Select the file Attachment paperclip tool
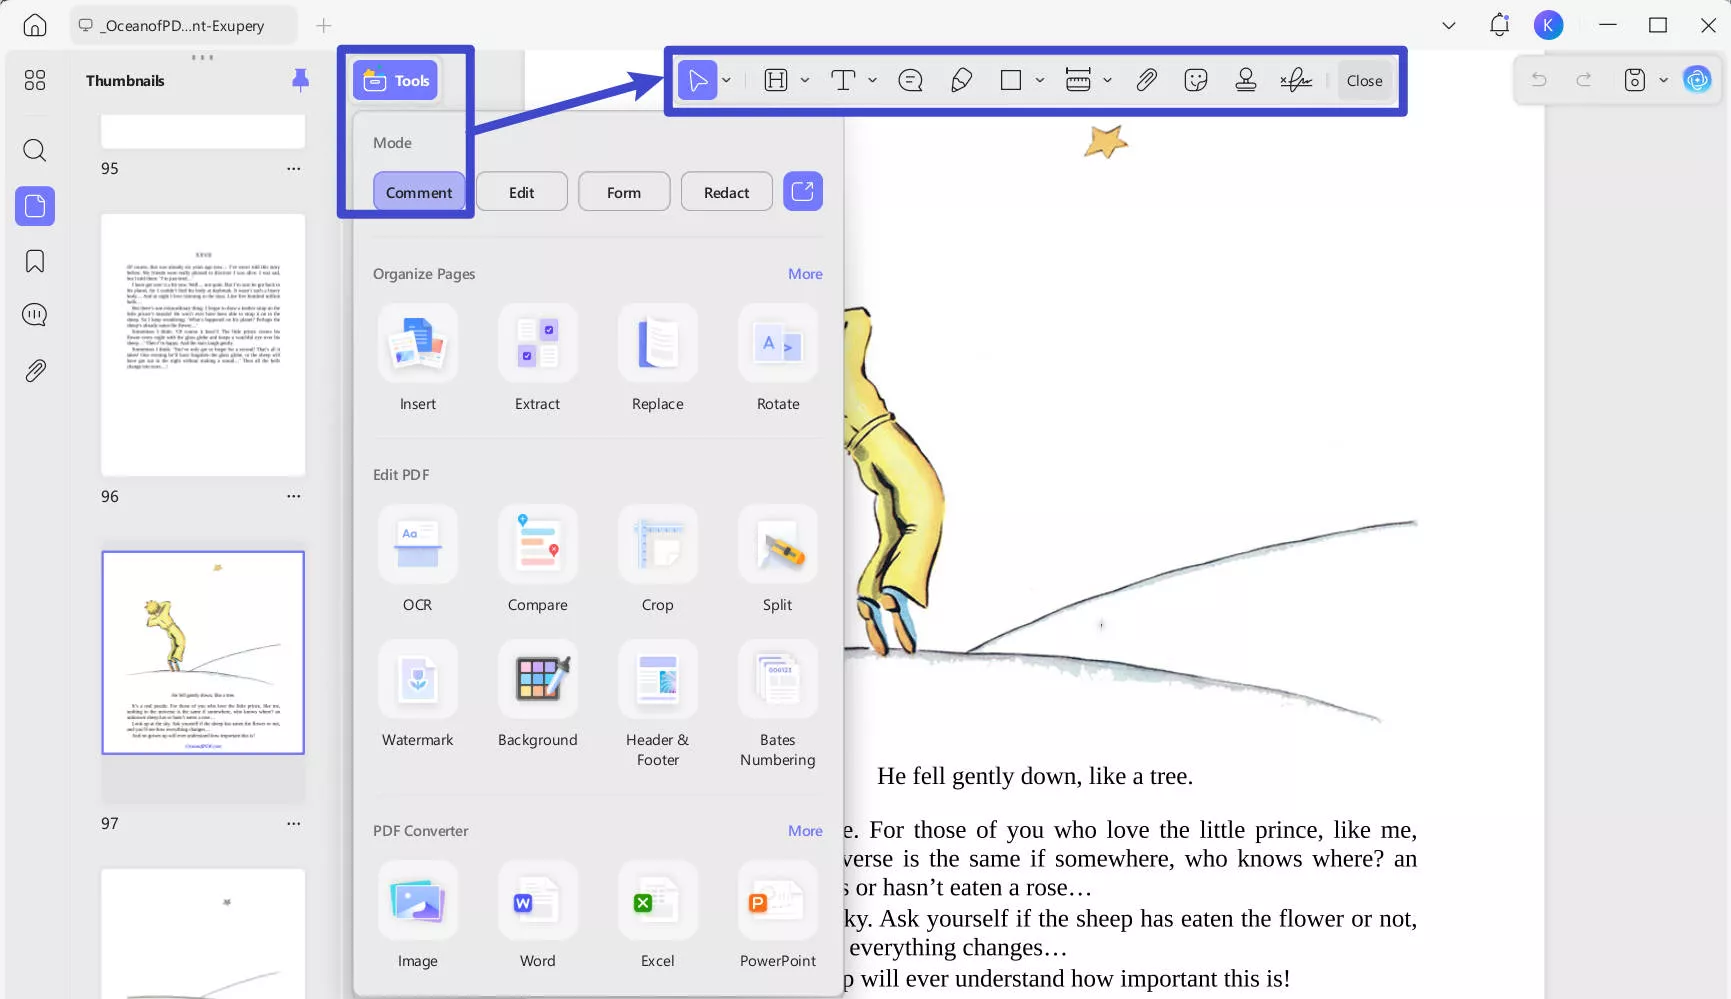This screenshot has height=999, width=1731. [x=1146, y=80]
